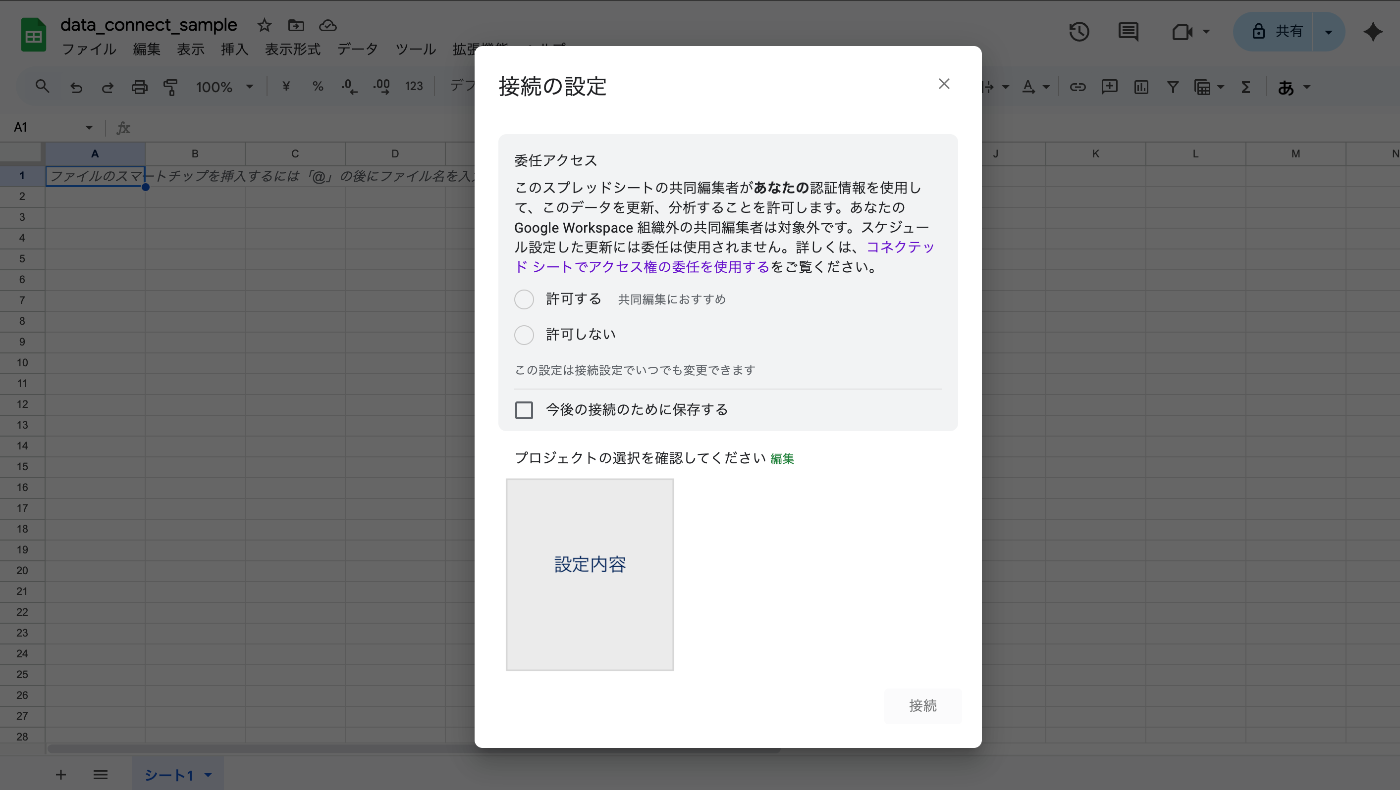Open version history clock icon
This screenshot has width=1400, height=790.
point(1079,32)
